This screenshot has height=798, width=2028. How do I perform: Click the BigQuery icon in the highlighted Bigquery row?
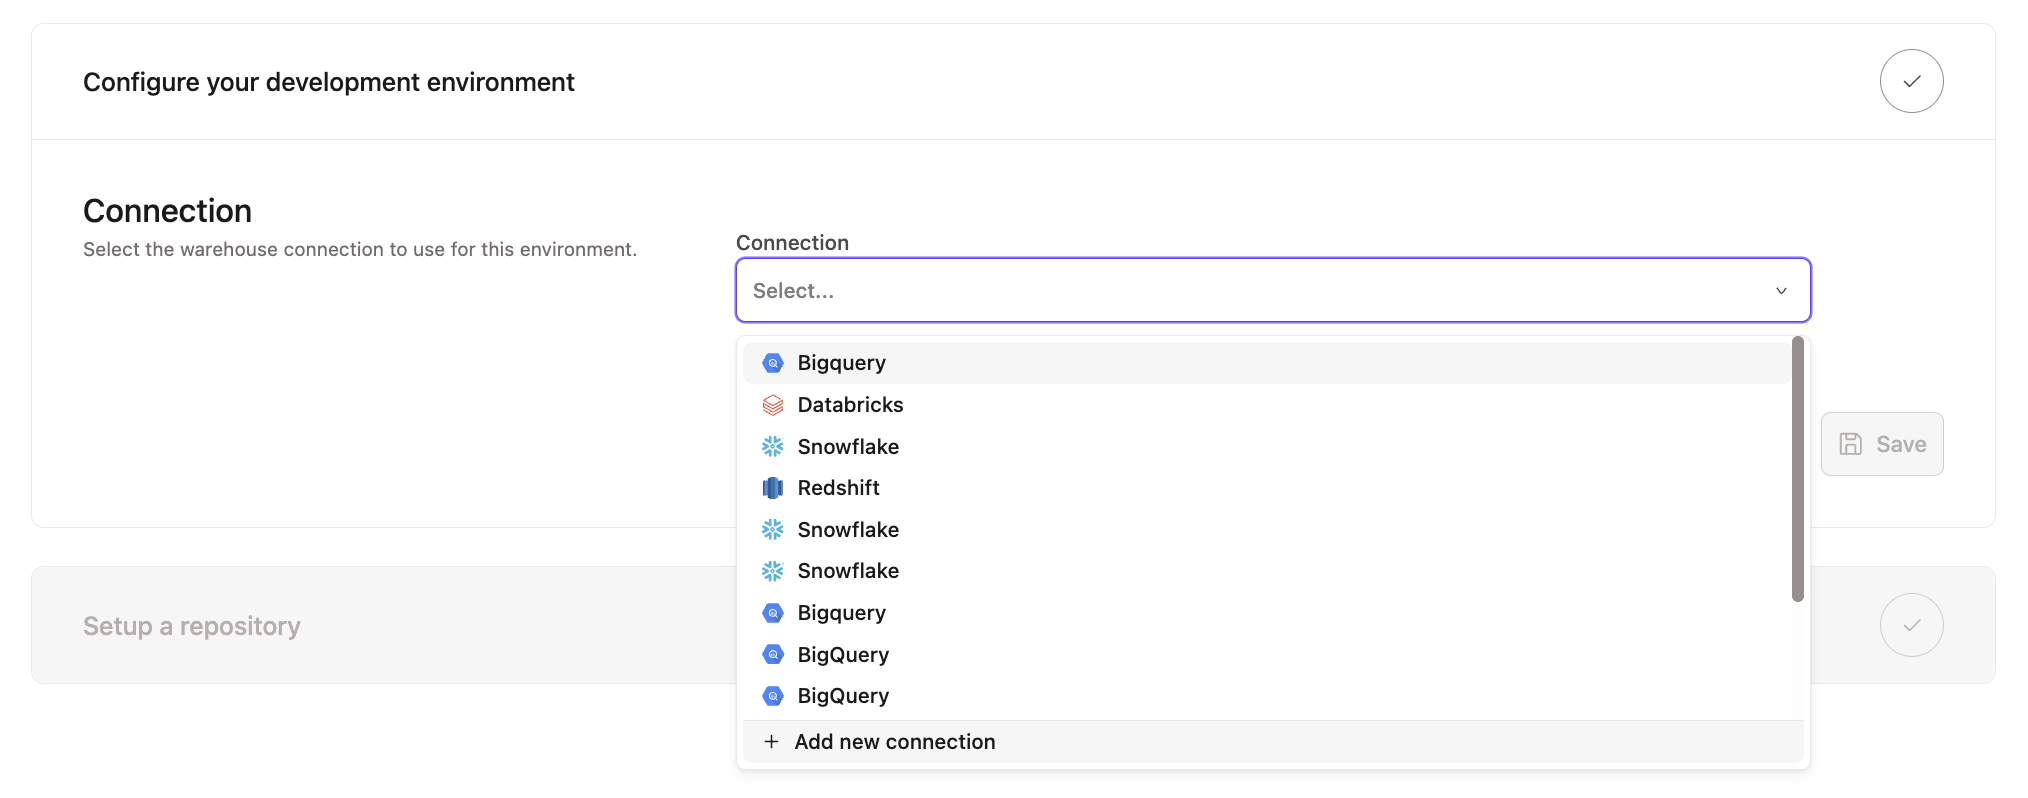pos(772,363)
